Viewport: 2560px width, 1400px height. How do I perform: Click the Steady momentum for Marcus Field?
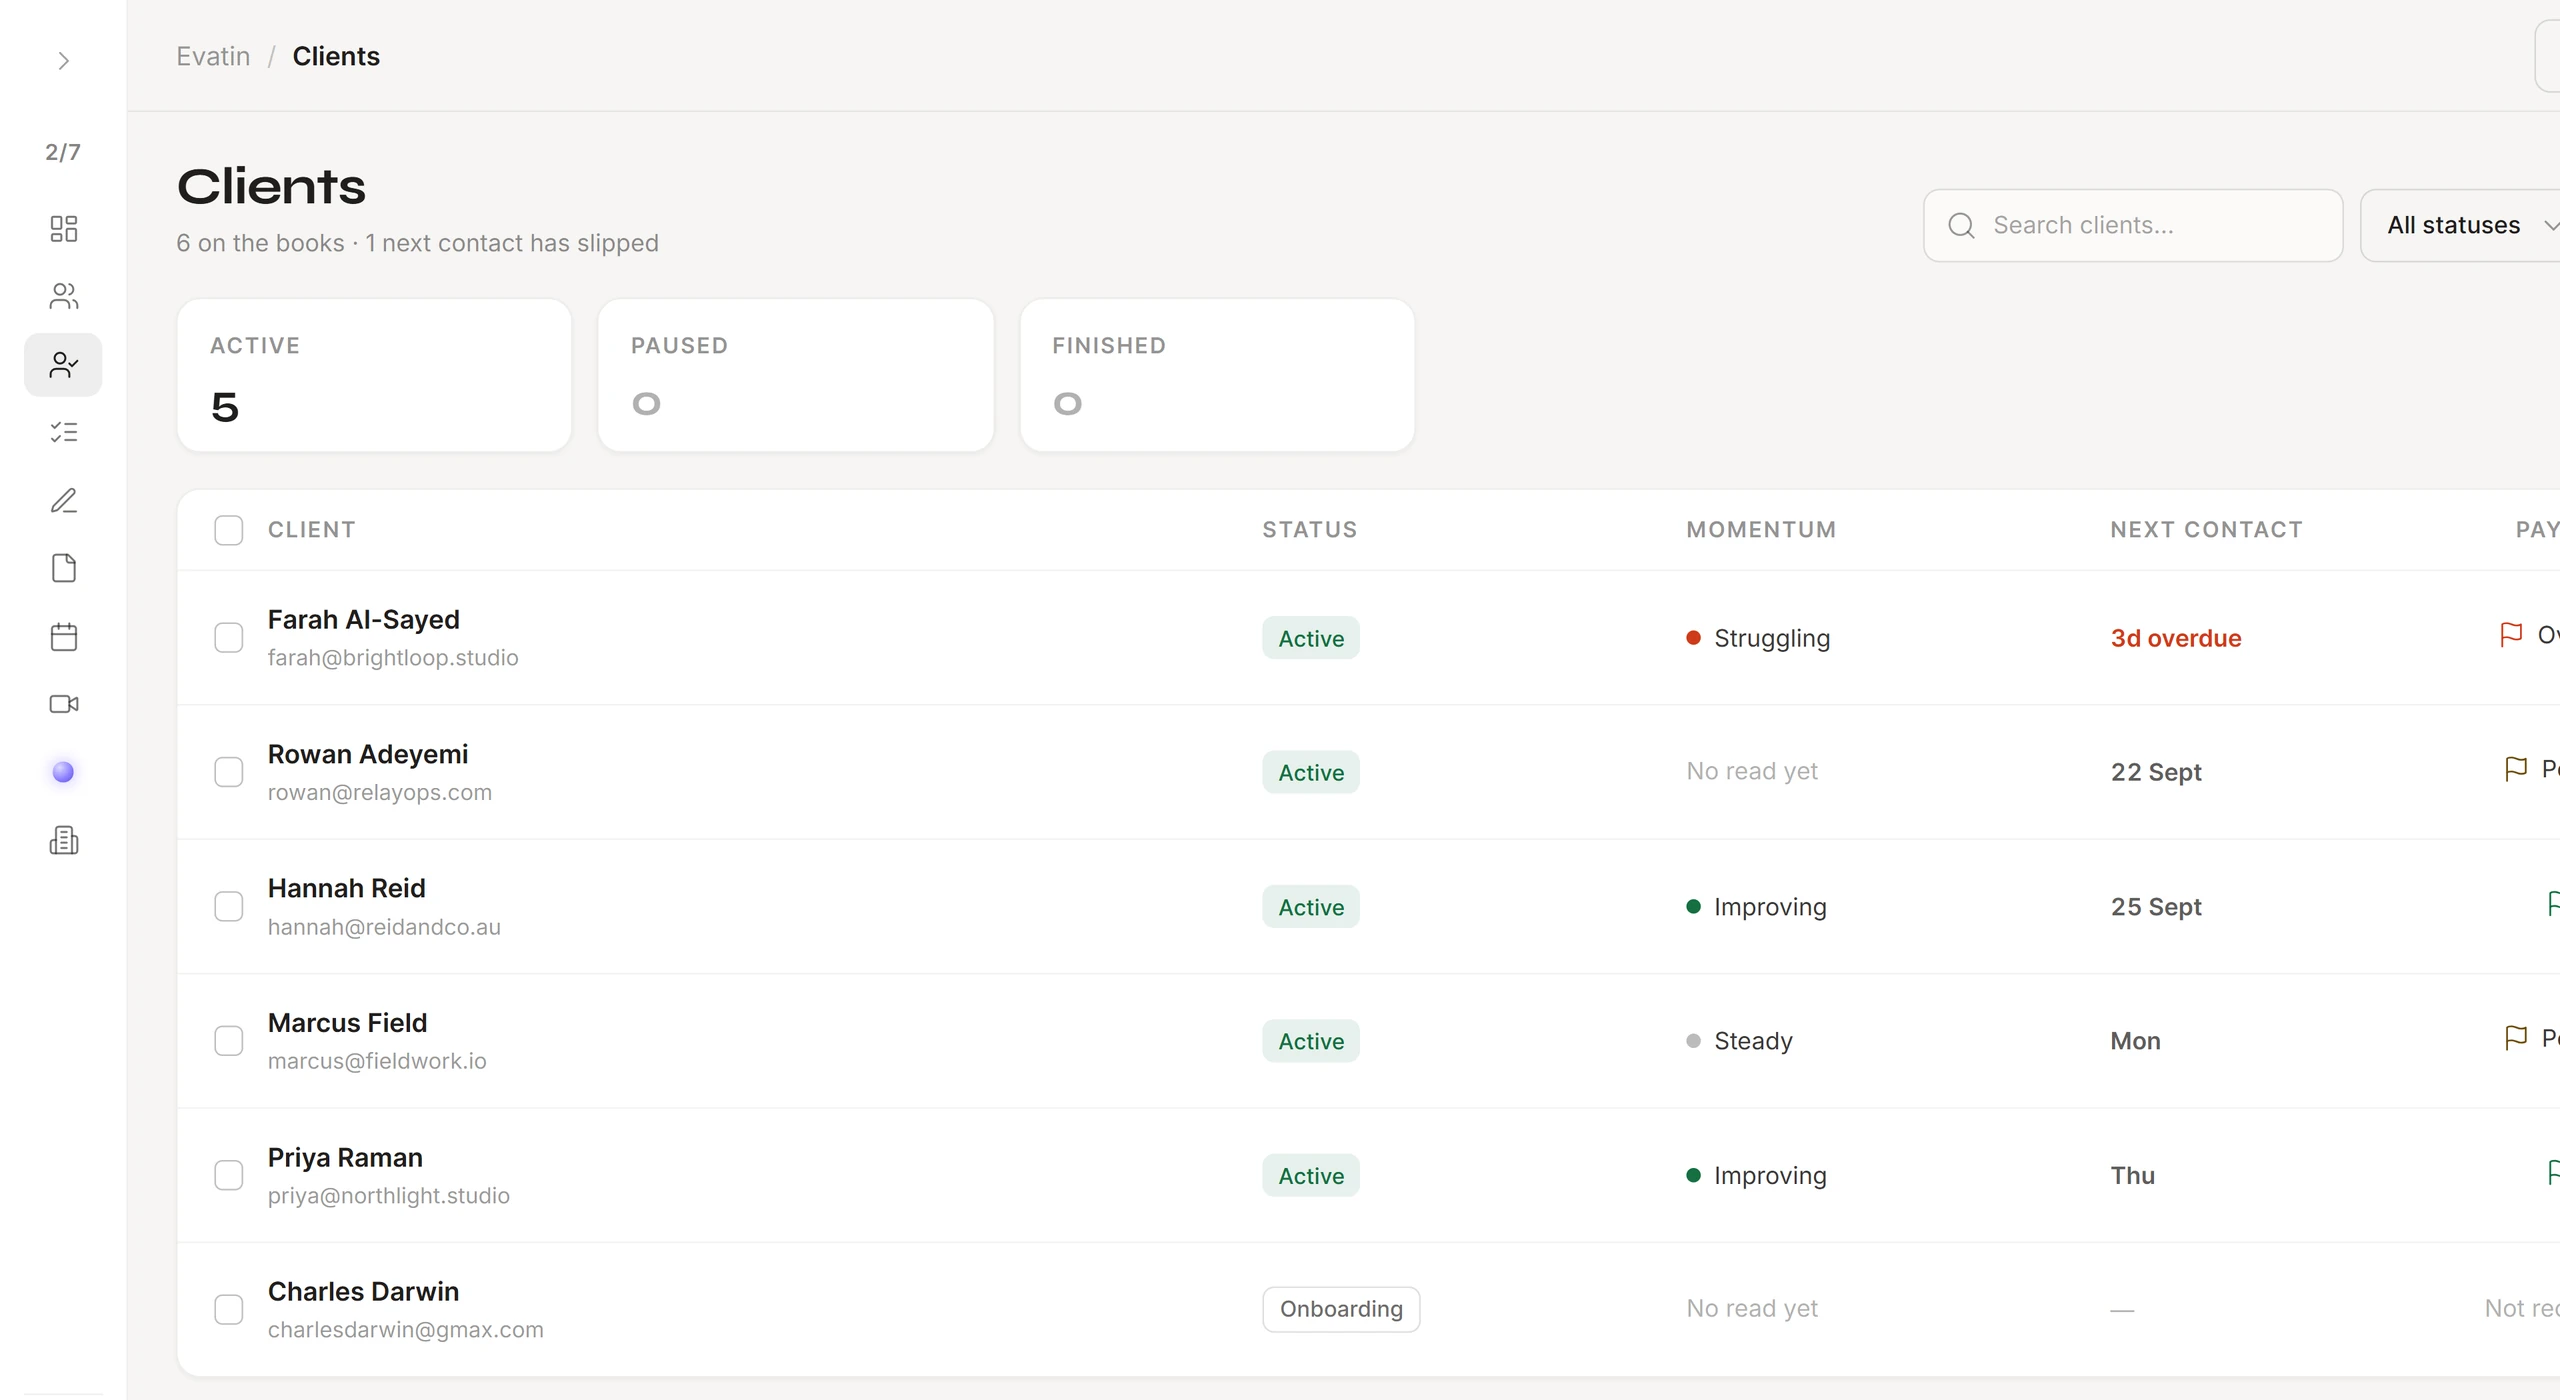[1740, 1041]
